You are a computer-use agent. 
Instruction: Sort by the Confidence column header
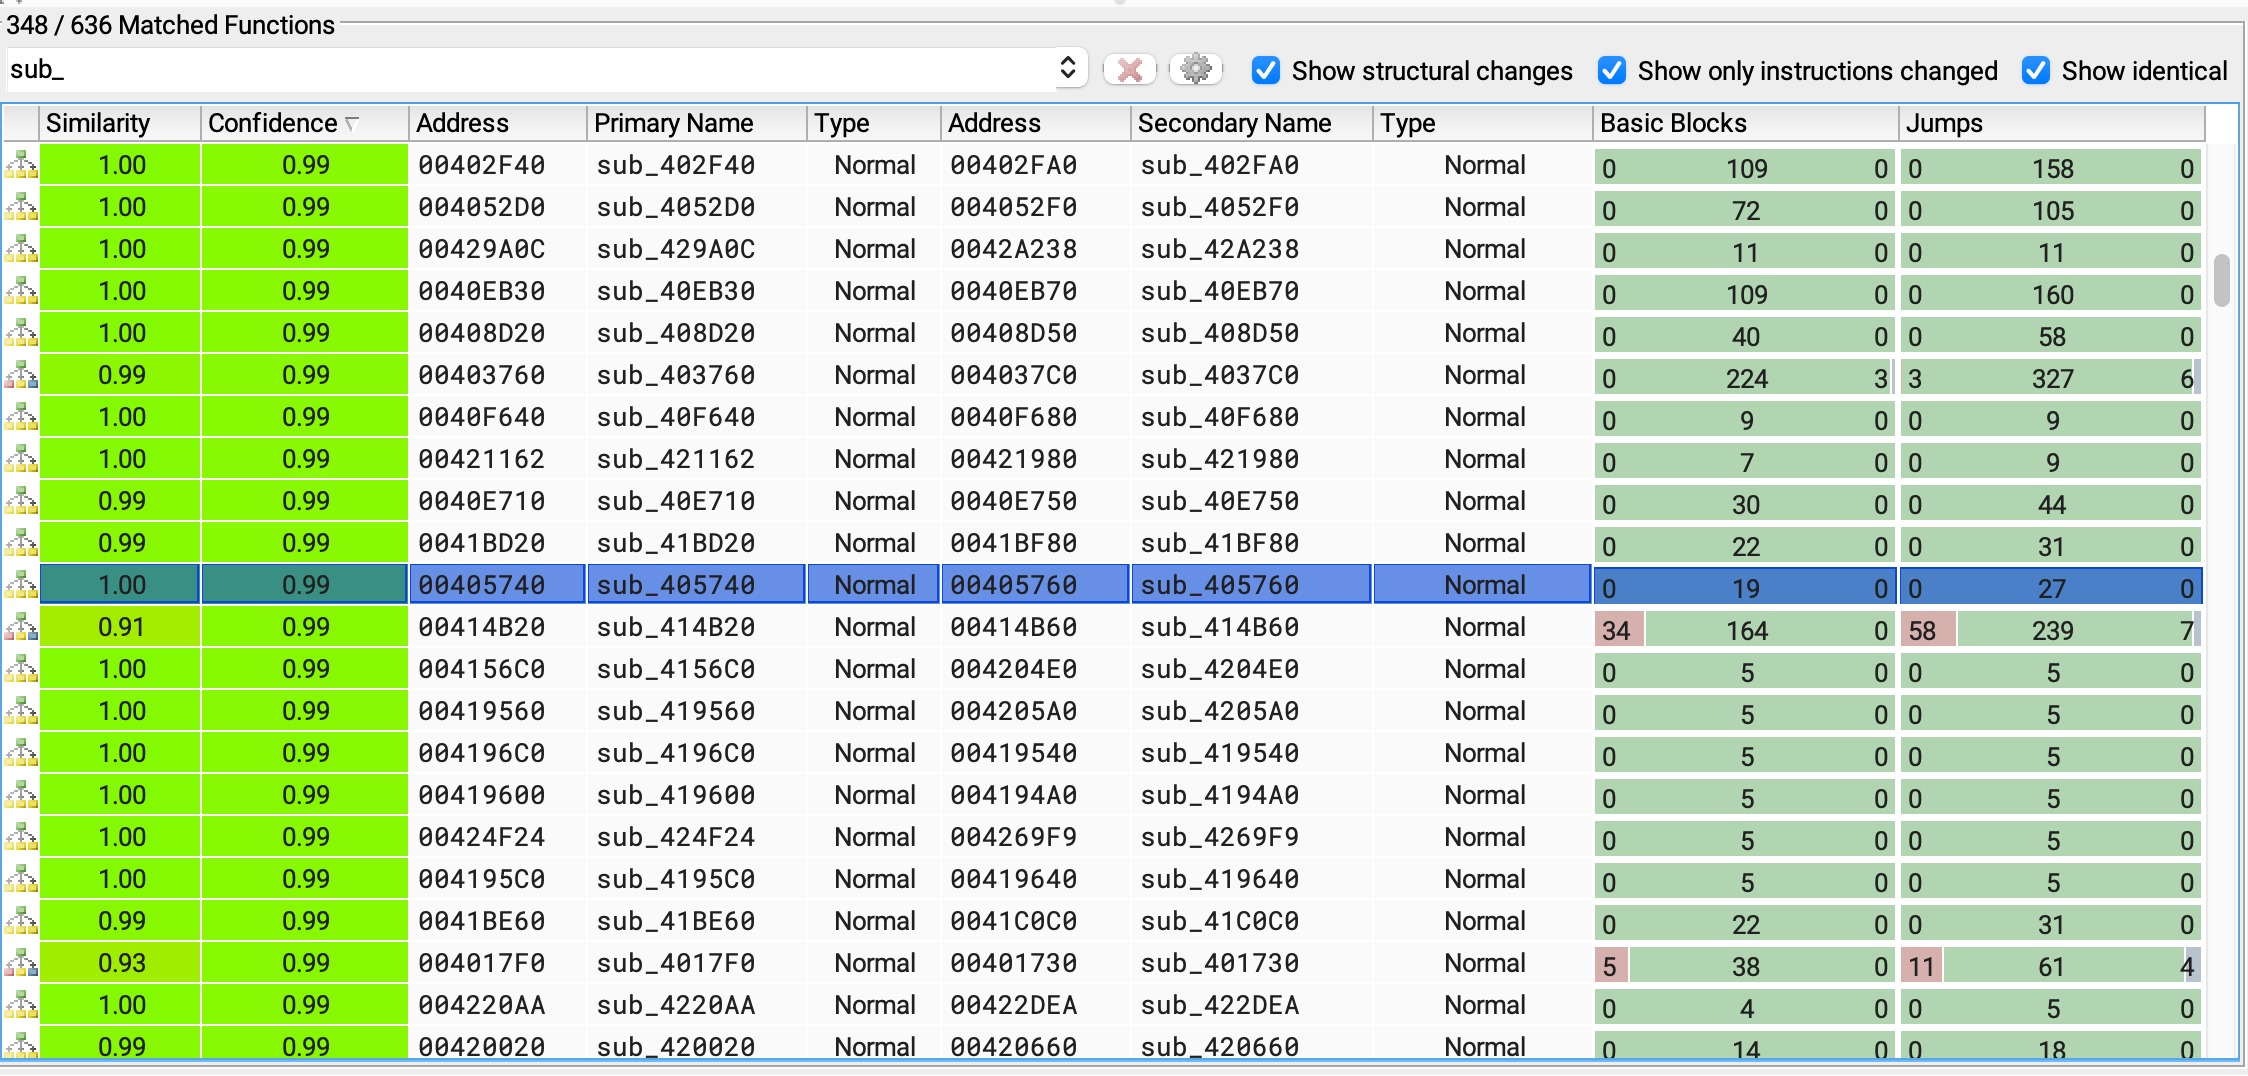(x=304, y=123)
